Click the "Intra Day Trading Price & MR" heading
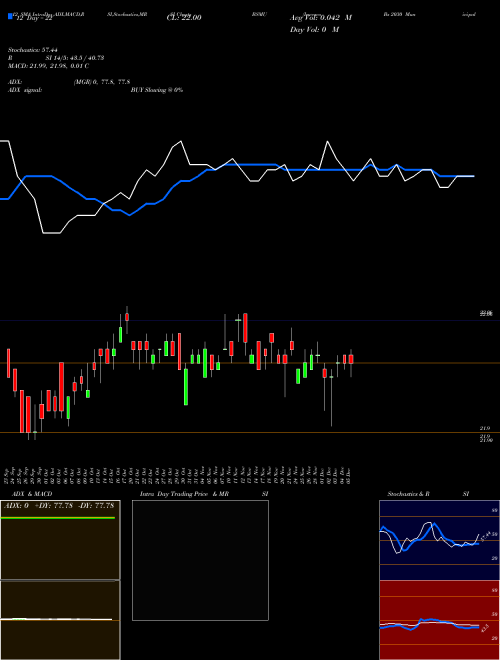500x660 pixels. 184,494
